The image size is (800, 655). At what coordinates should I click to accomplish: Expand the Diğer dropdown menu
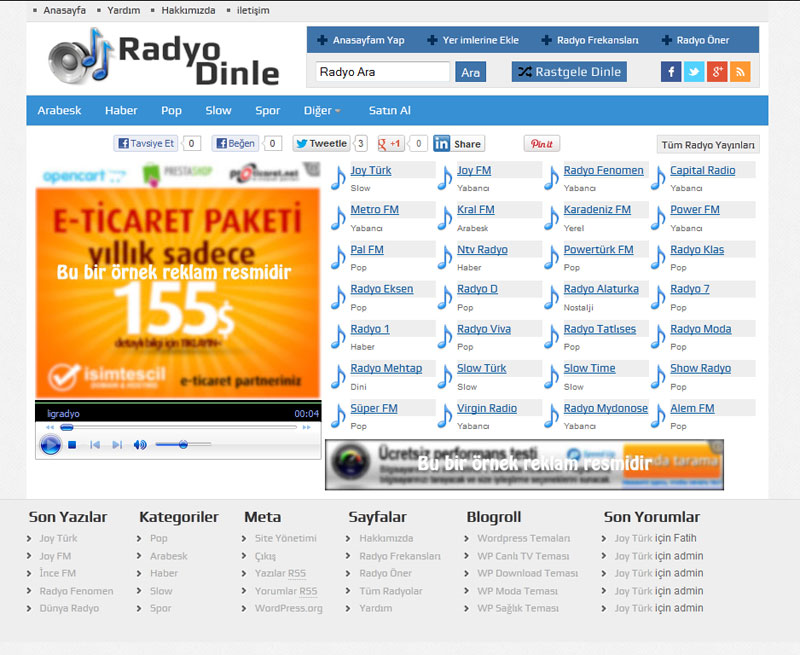click(x=322, y=111)
